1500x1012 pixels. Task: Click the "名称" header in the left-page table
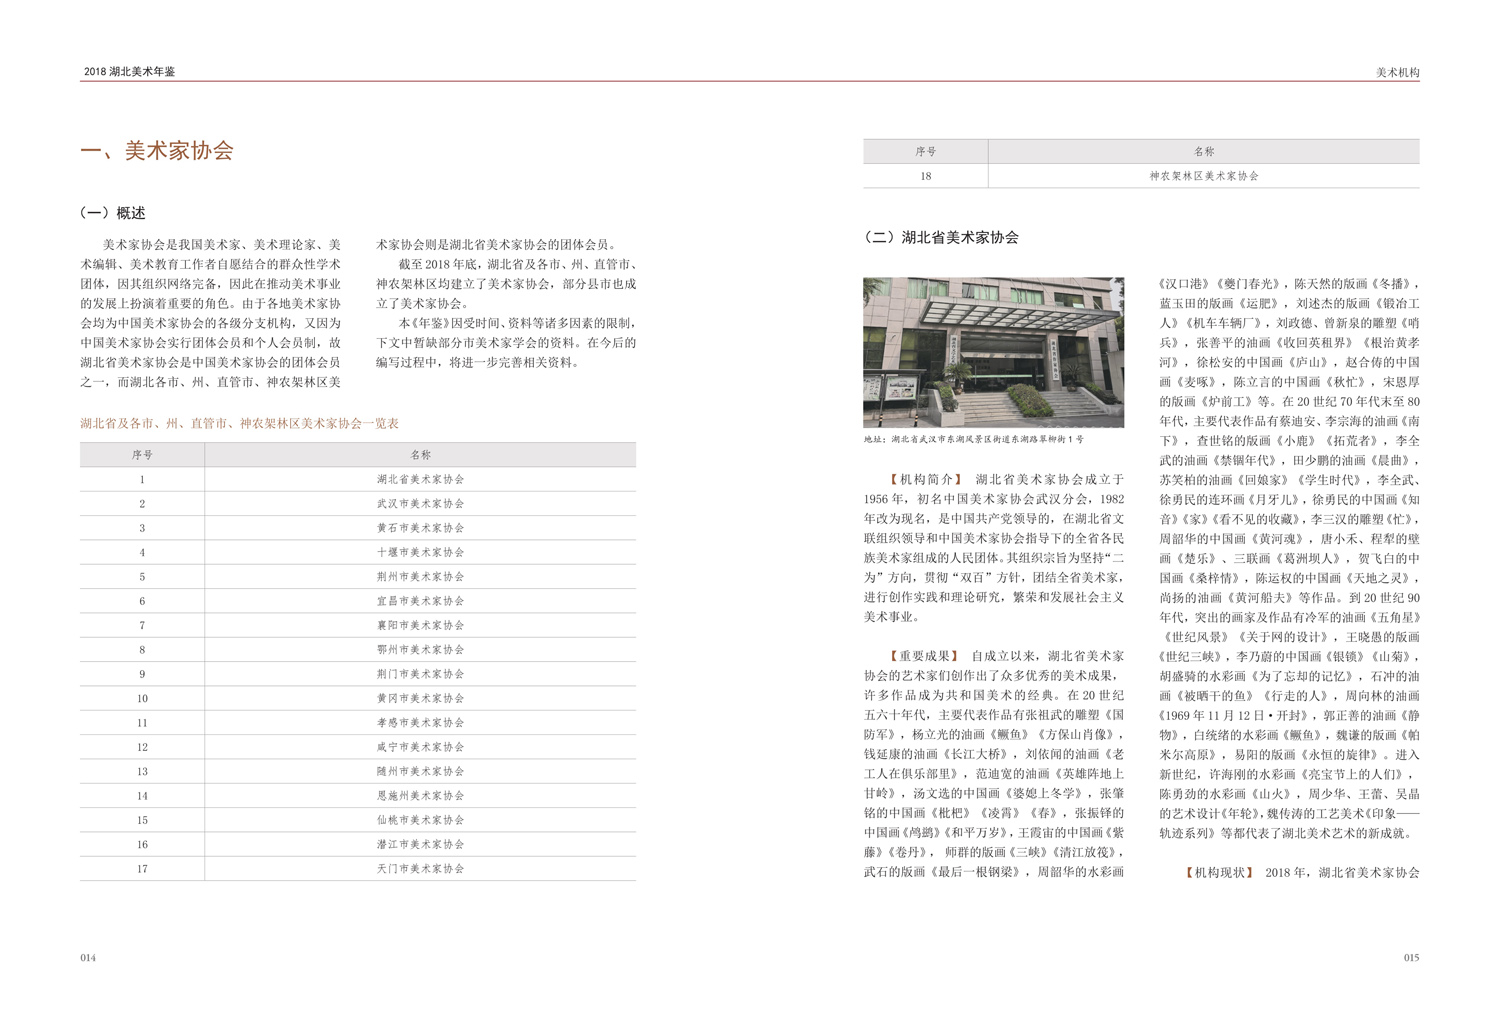click(421, 455)
